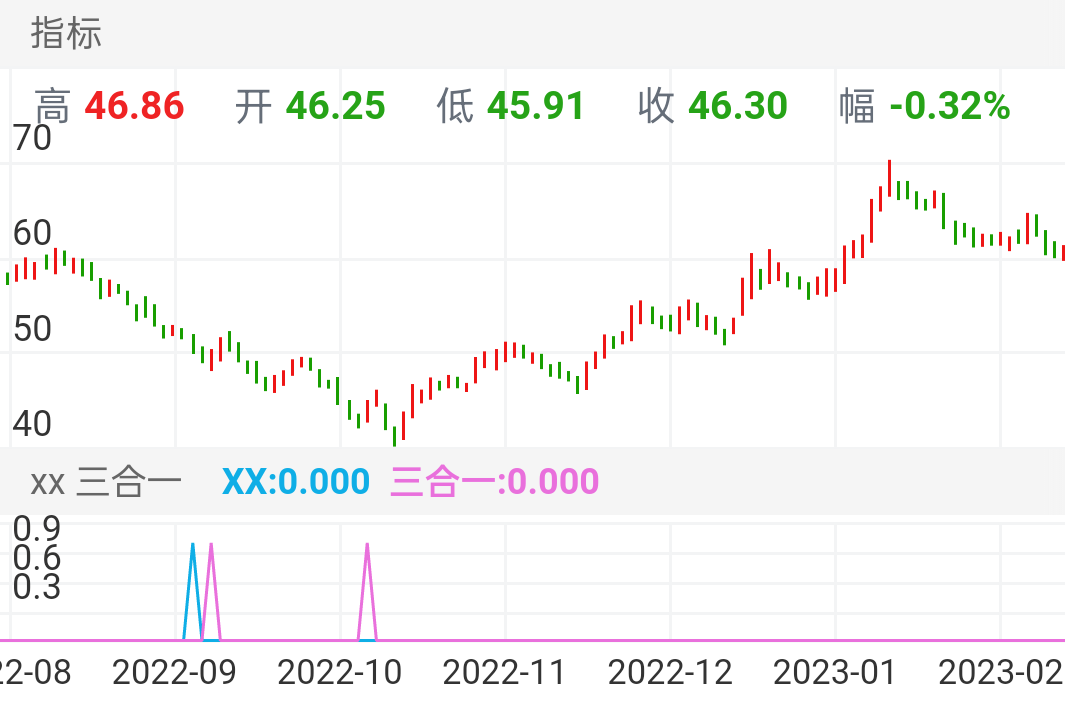The image size is (1065, 708).
Task: Click the 2022-11 date axis label
Action: tap(505, 673)
